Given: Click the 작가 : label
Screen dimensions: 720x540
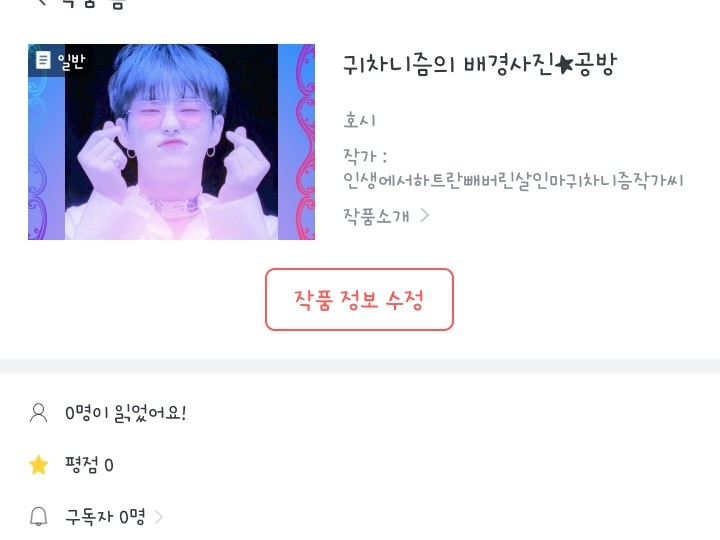Looking at the screenshot, I should coord(365,156).
